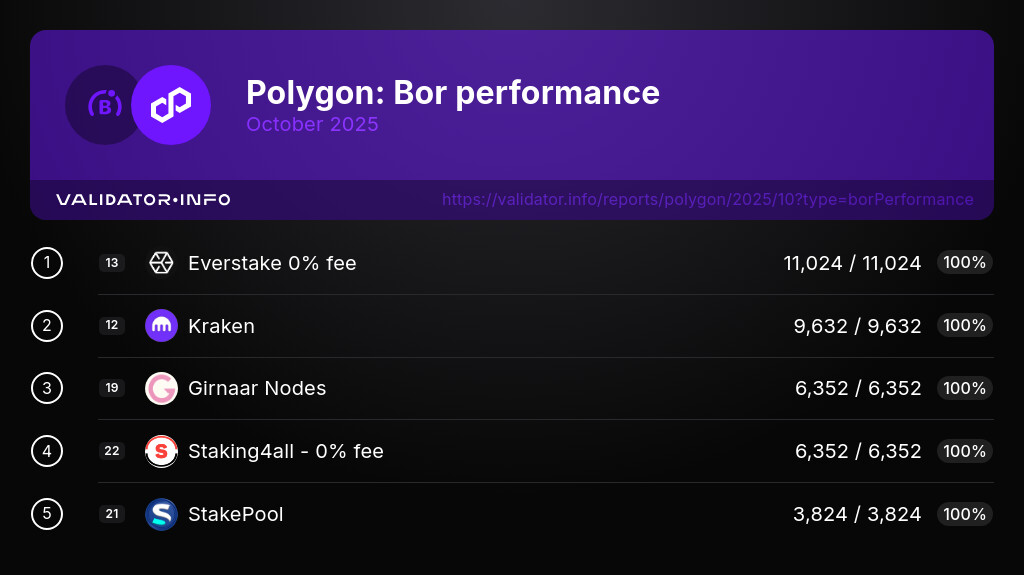Click the October 2025 date label
This screenshot has height=575, width=1024.
click(312, 125)
